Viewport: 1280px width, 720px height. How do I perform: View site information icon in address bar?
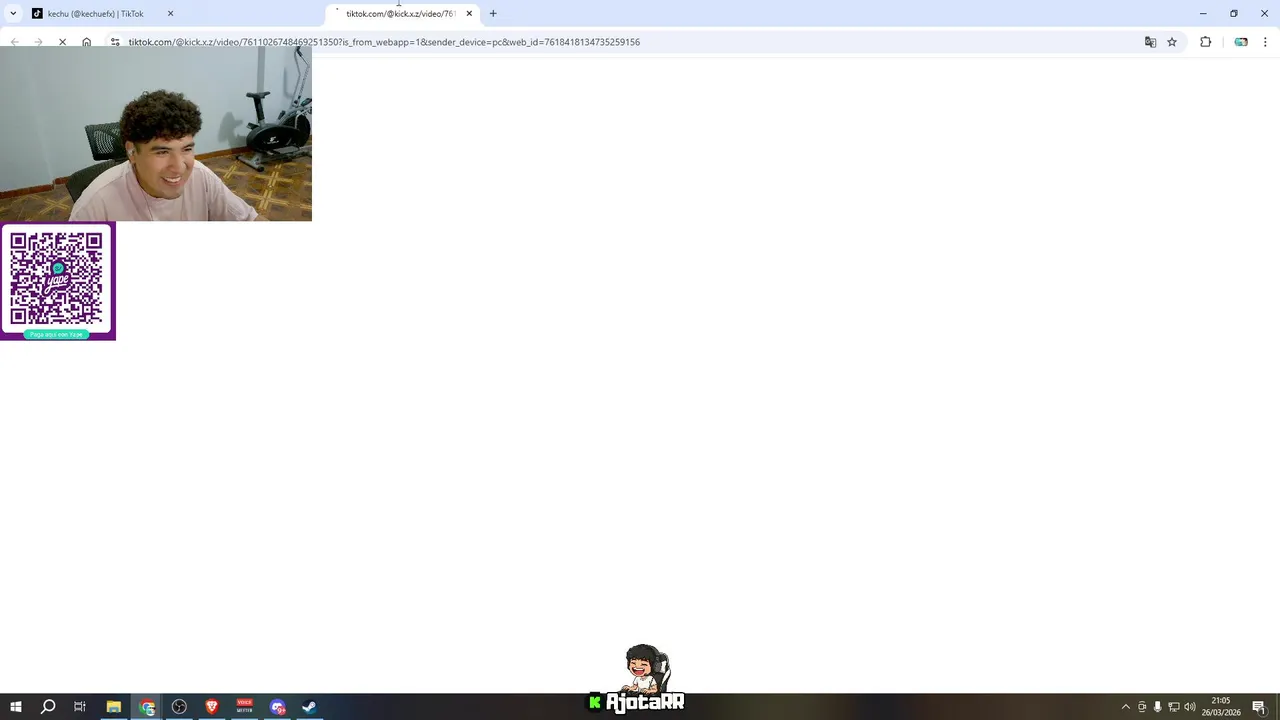pyautogui.click(x=115, y=42)
